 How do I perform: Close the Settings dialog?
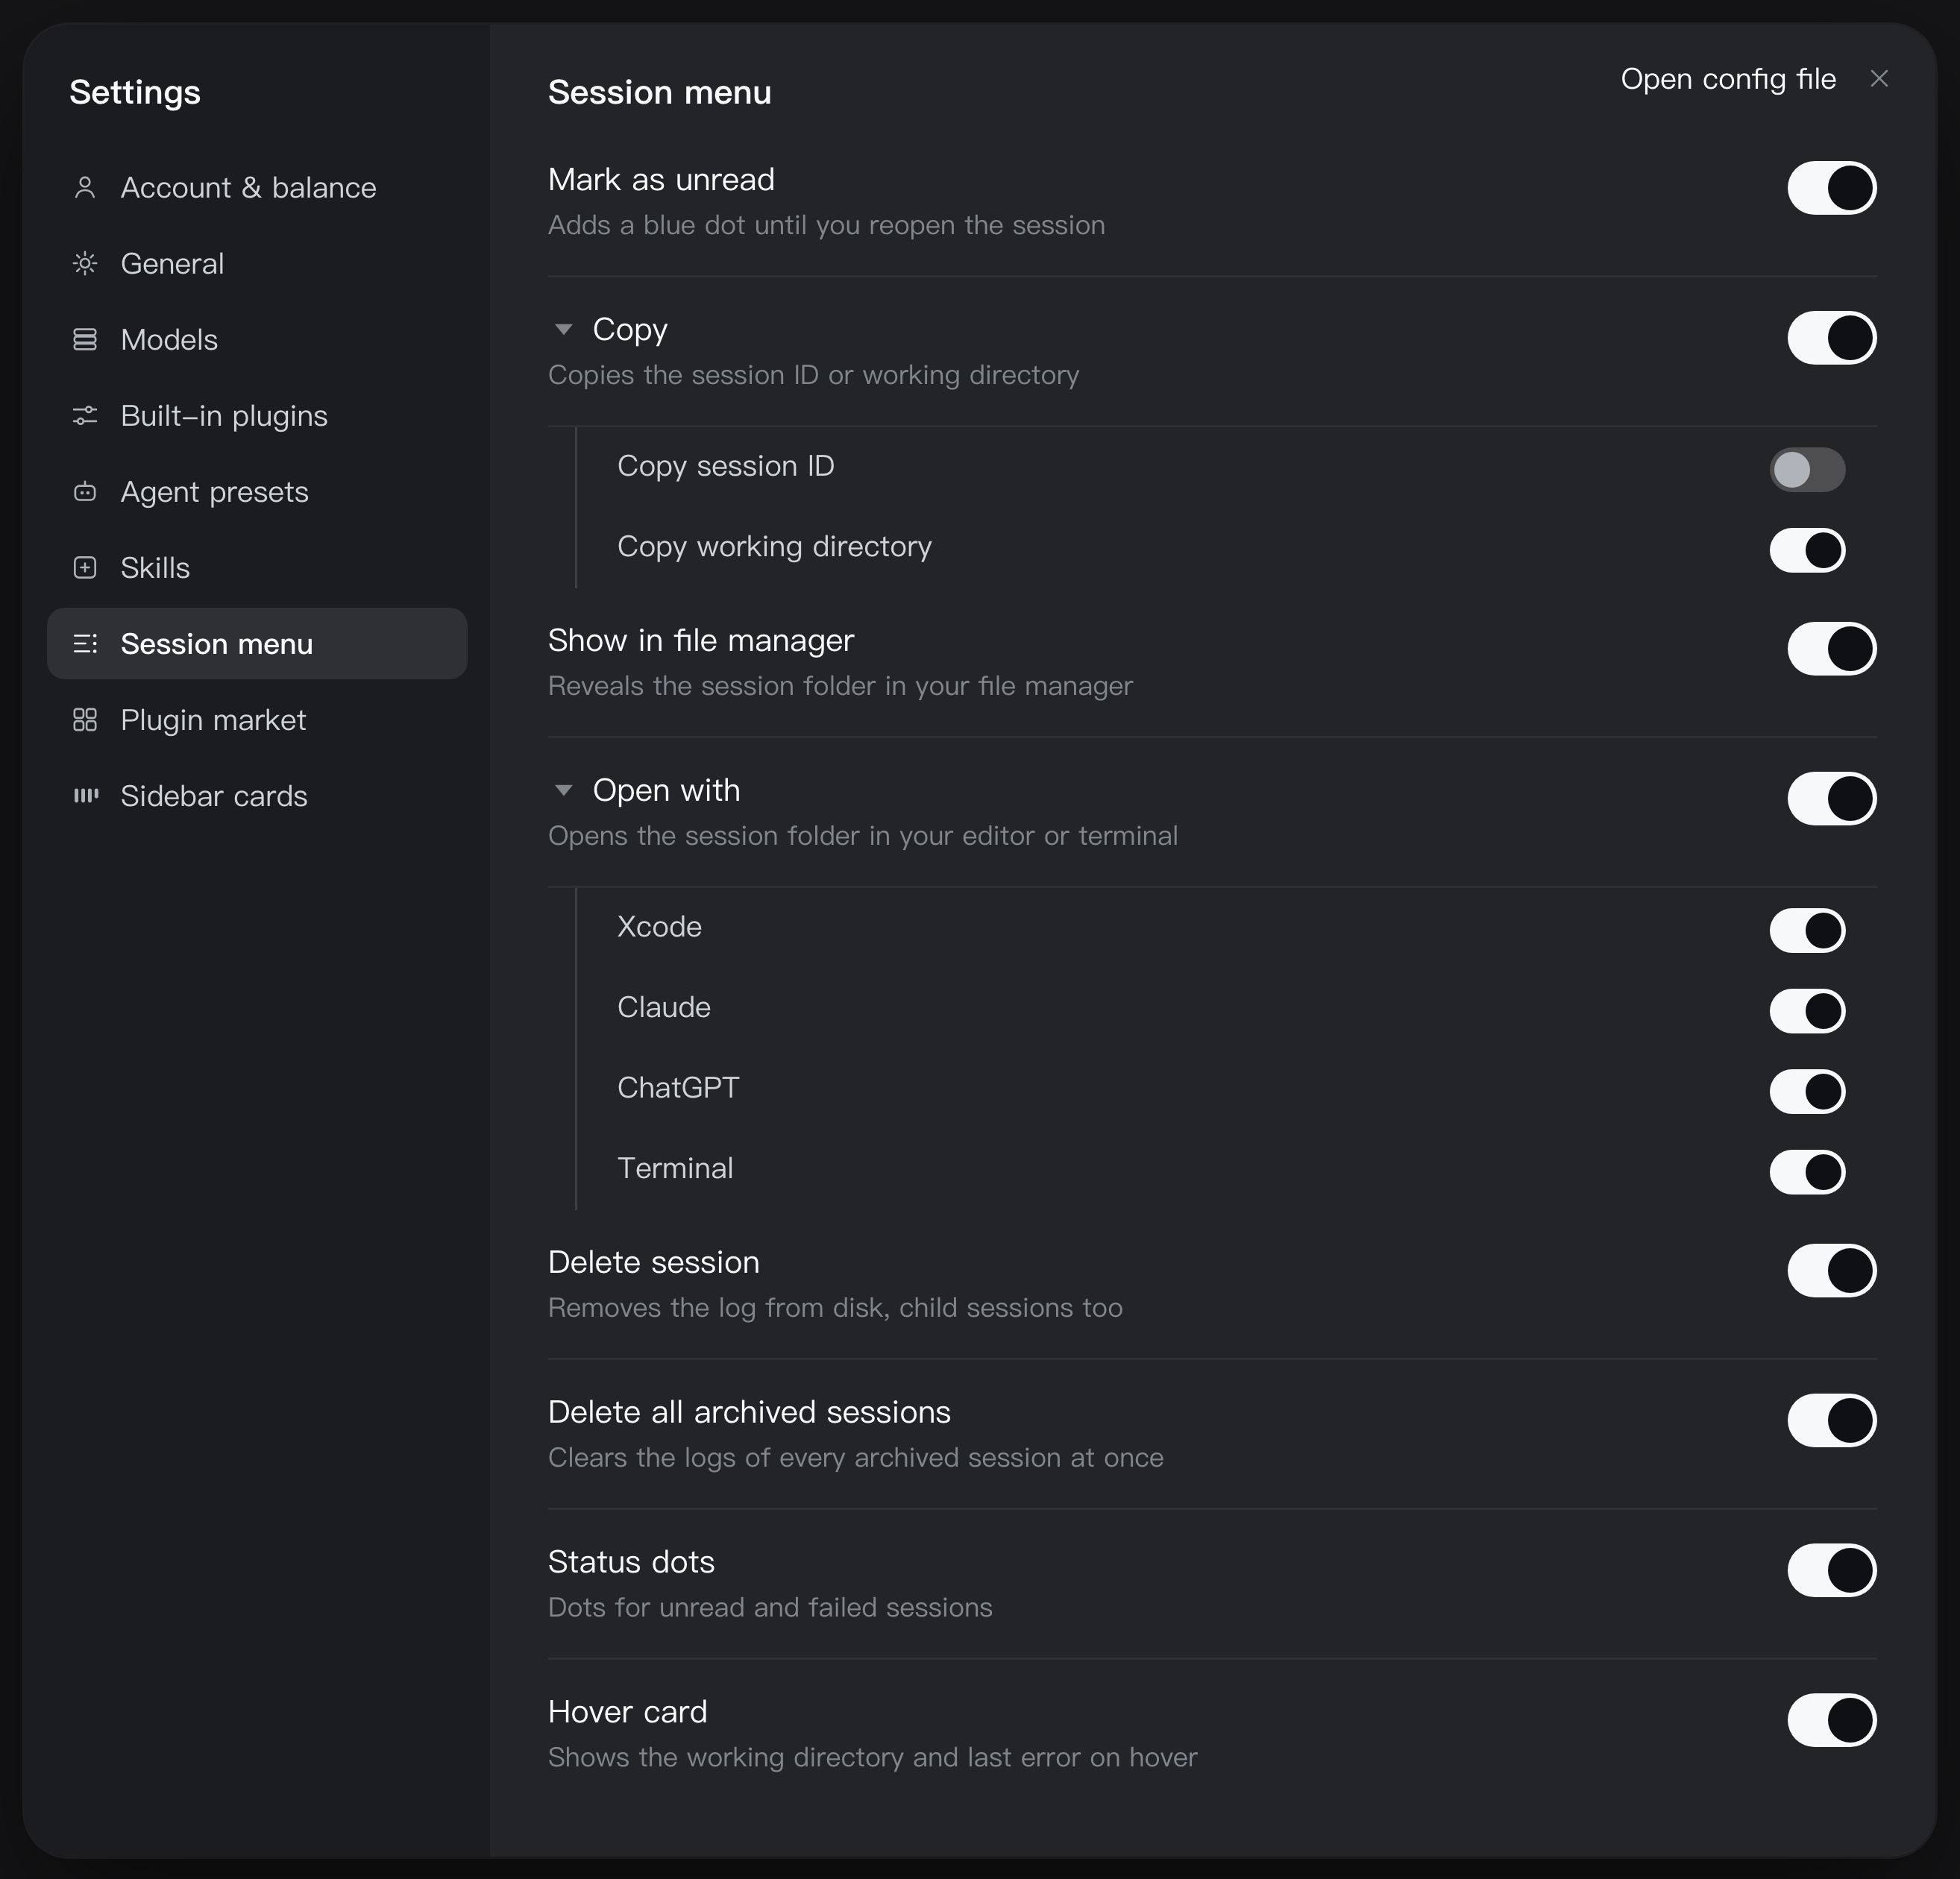click(1879, 78)
